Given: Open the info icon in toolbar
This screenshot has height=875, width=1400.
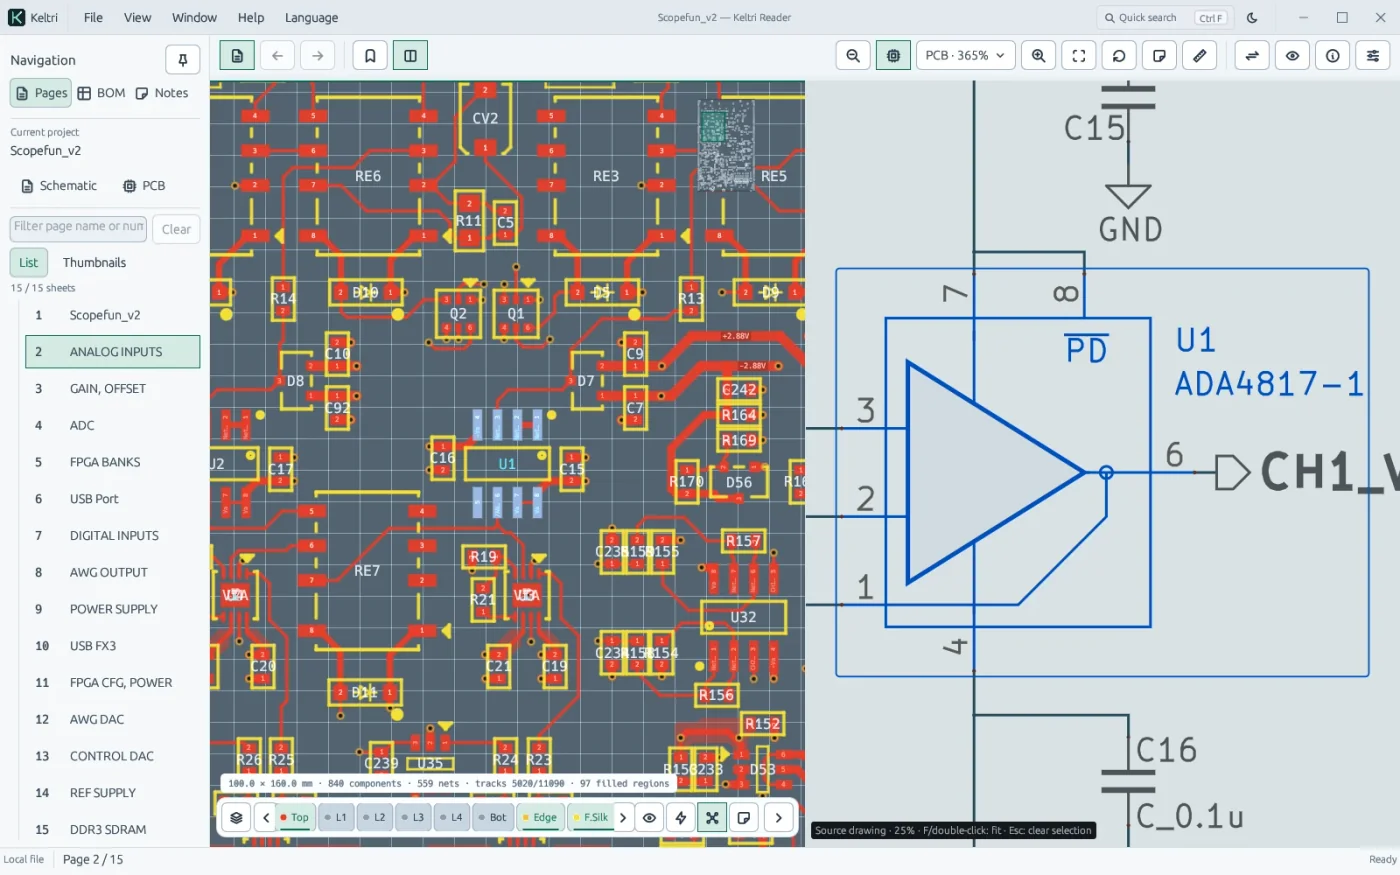Looking at the screenshot, I should (1332, 56).
